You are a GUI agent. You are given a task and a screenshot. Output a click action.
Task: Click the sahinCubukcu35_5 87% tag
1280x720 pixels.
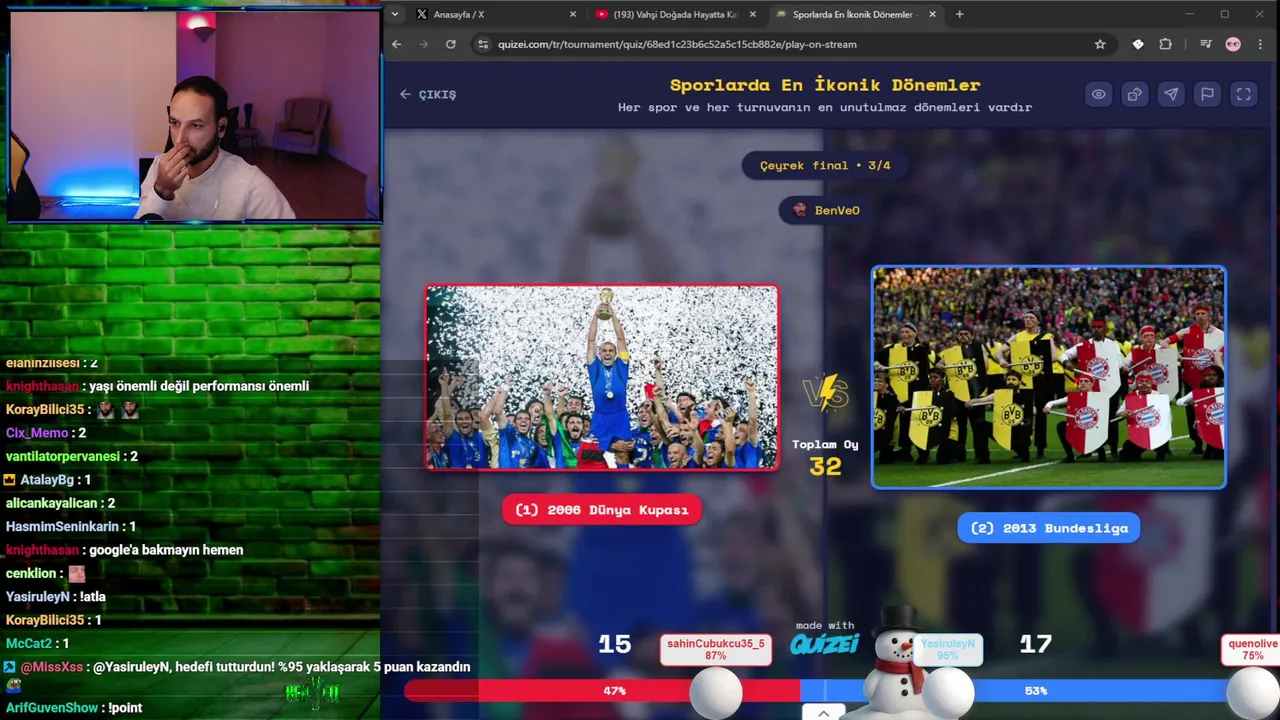click(715, 649)
